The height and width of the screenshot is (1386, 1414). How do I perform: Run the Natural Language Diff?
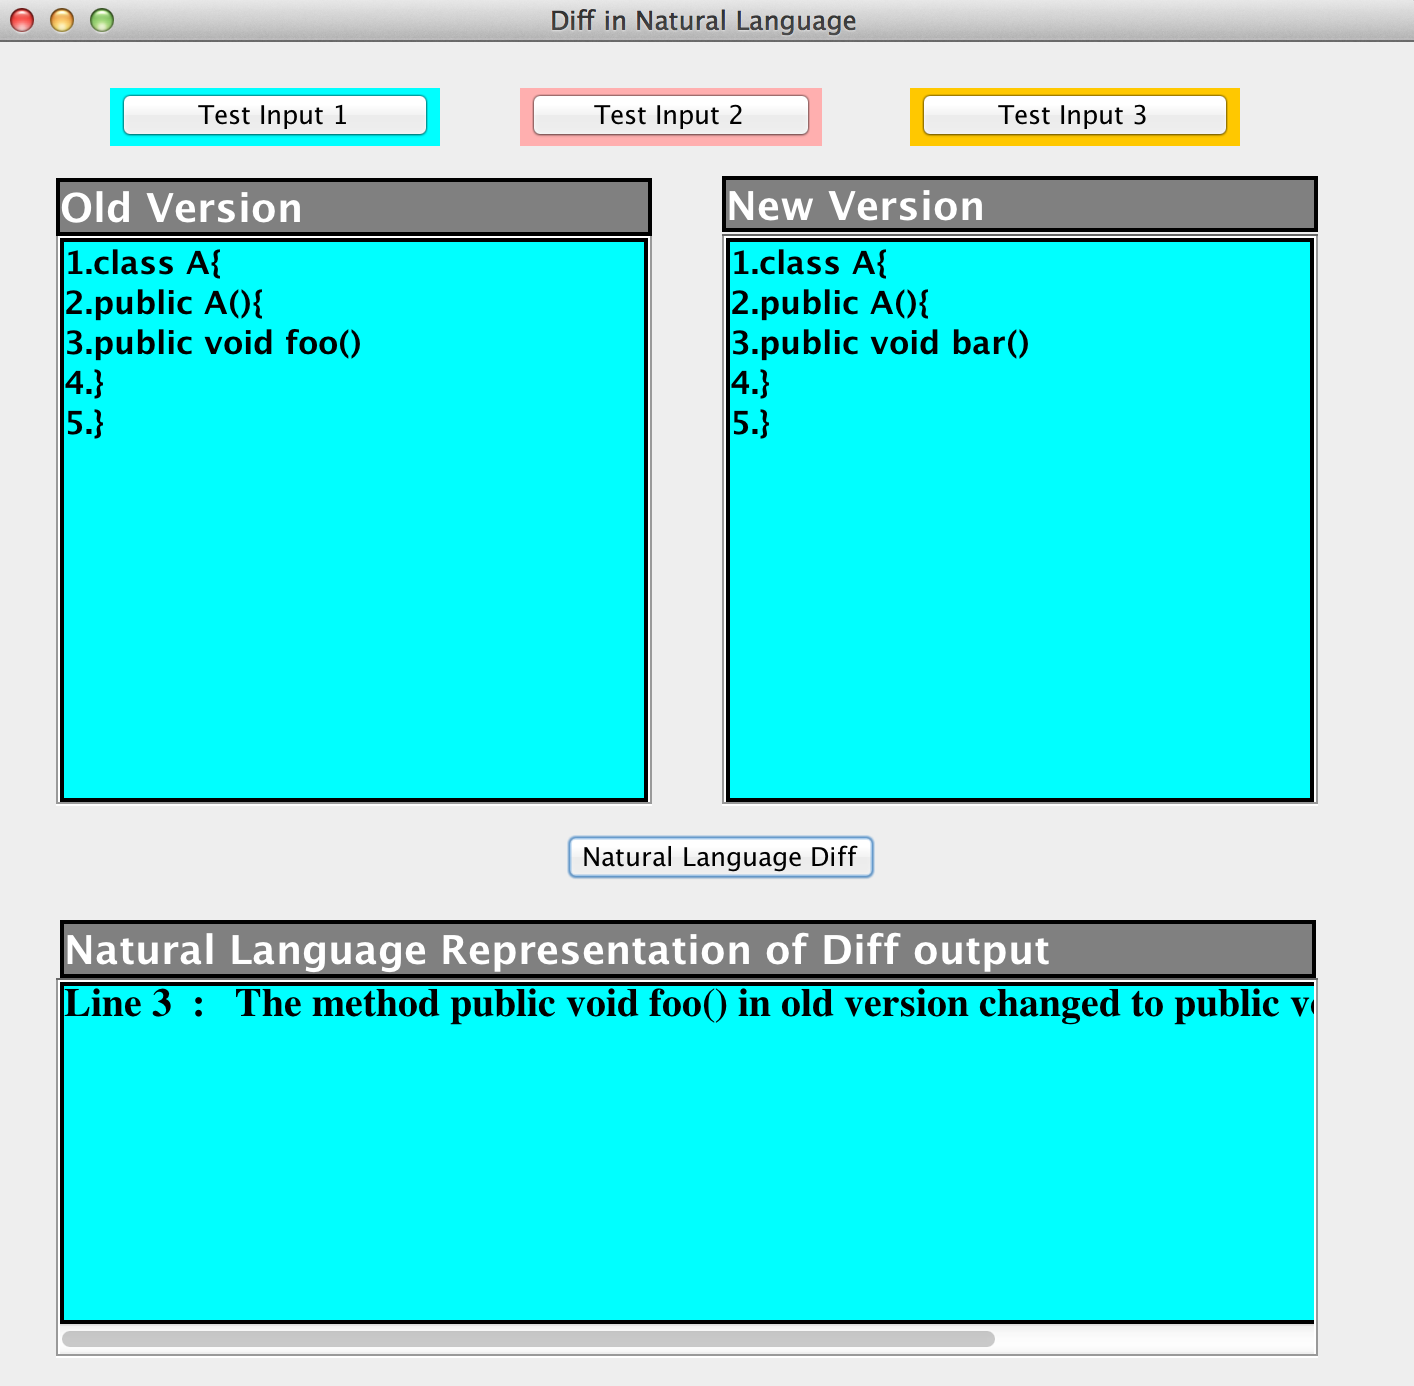720,857
